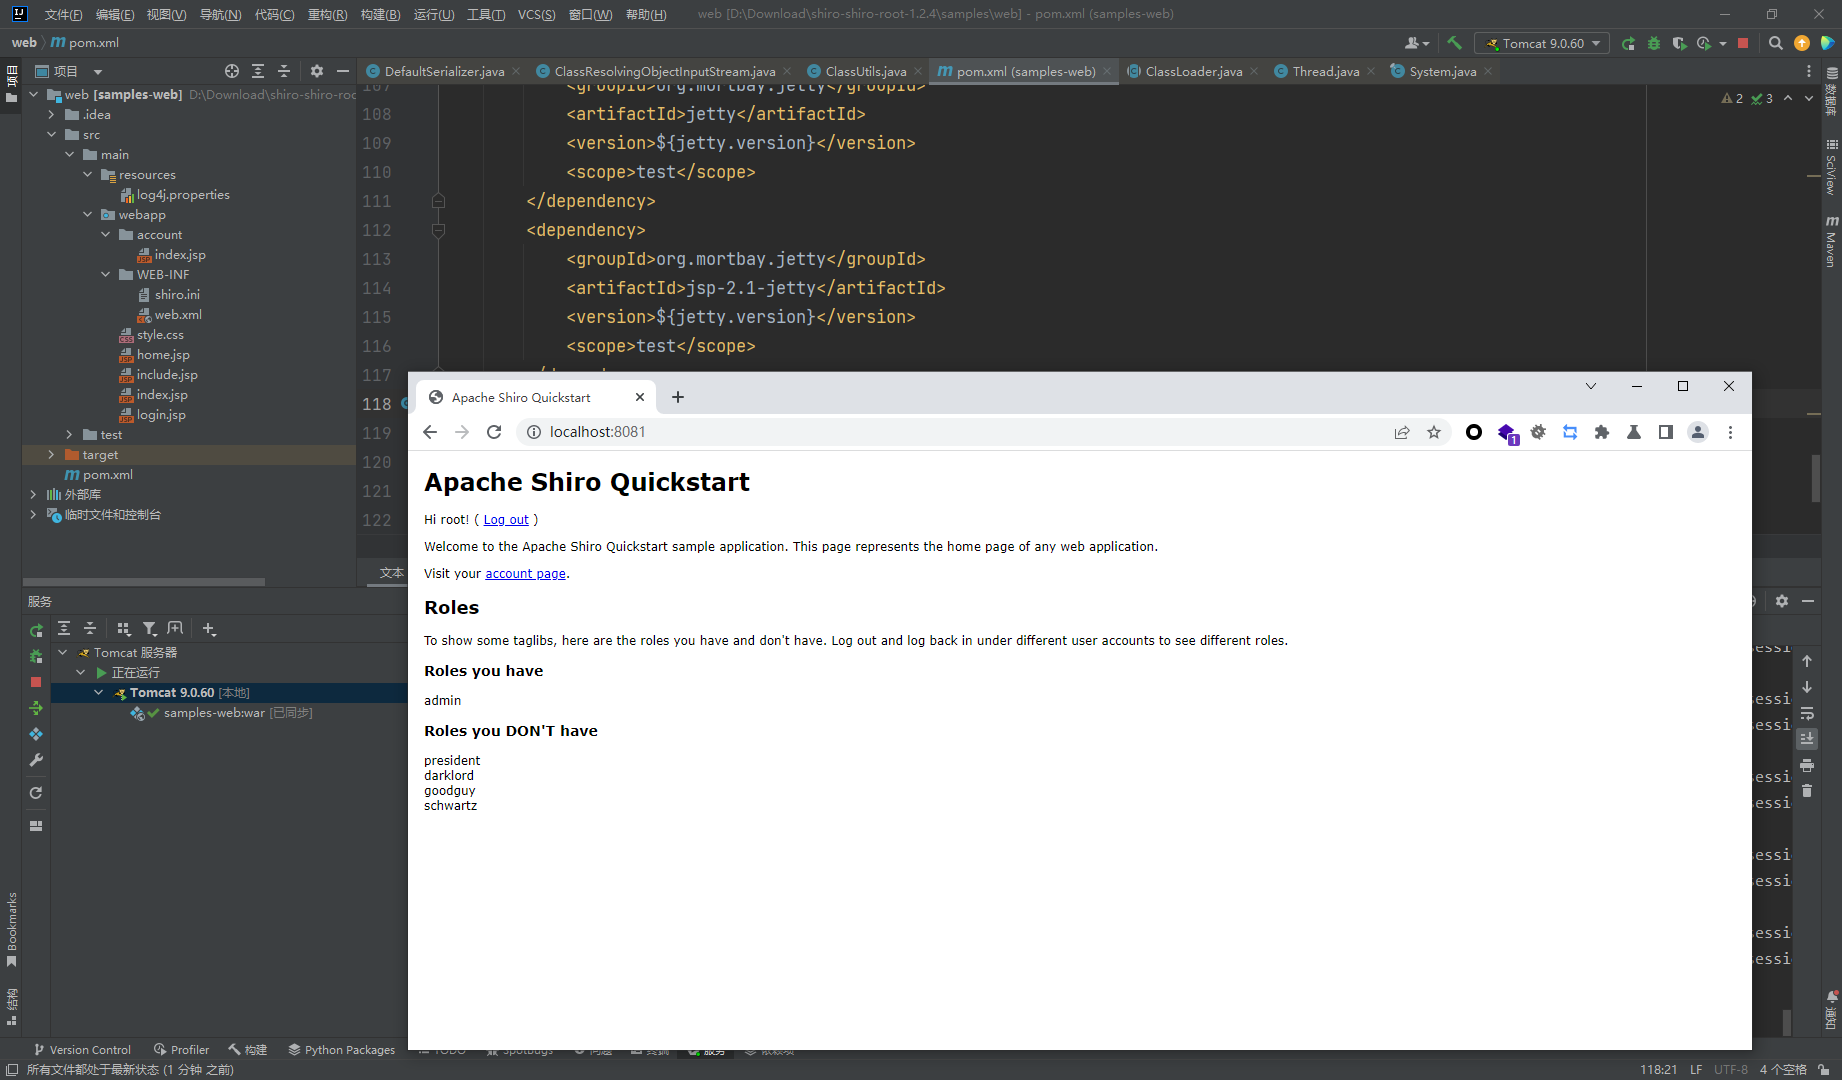Click Services add service plus icon
Viewport: 1842px width, 1080px height.
tap(209, 628)
